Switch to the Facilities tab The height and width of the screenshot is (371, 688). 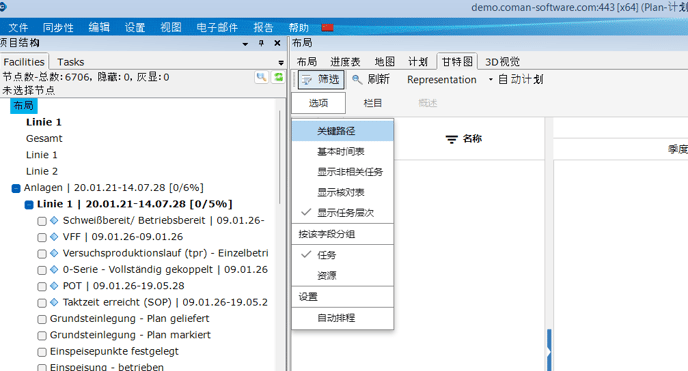pyautogui.click(x=24, y=62)
